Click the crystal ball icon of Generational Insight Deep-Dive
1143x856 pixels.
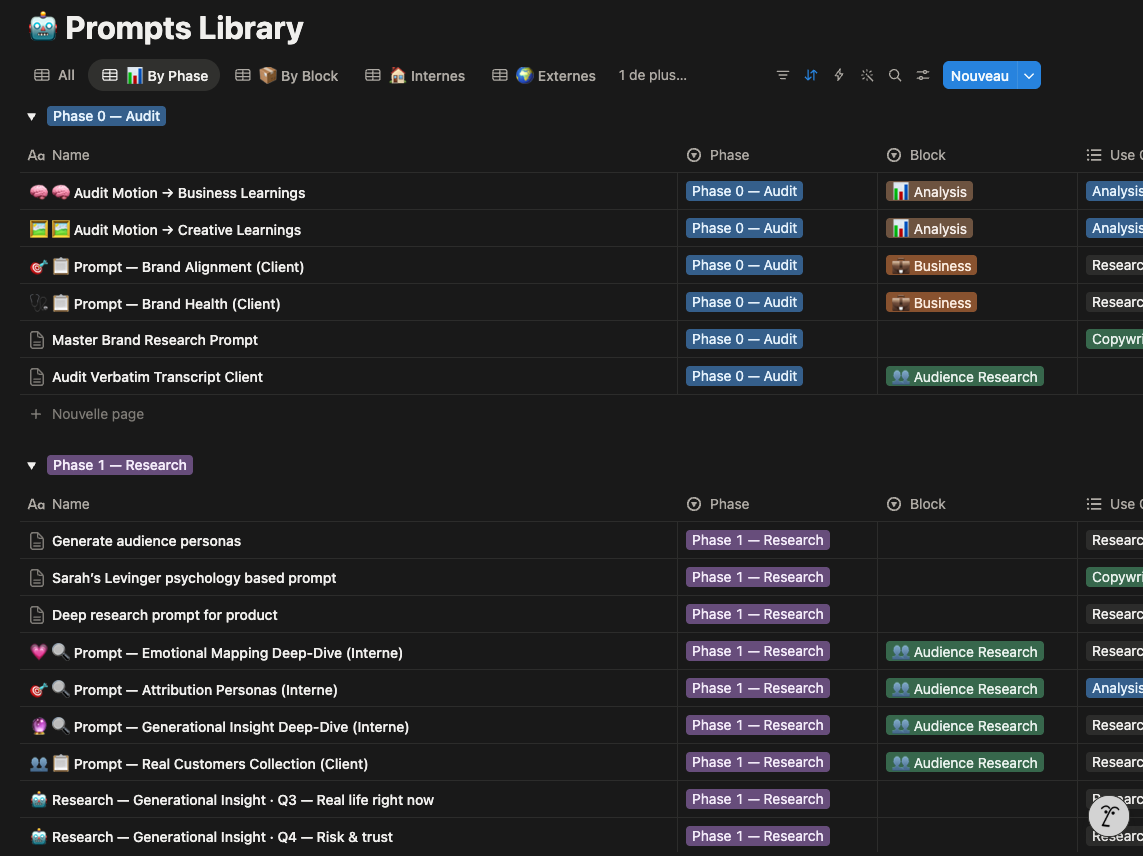click(39, 726)
